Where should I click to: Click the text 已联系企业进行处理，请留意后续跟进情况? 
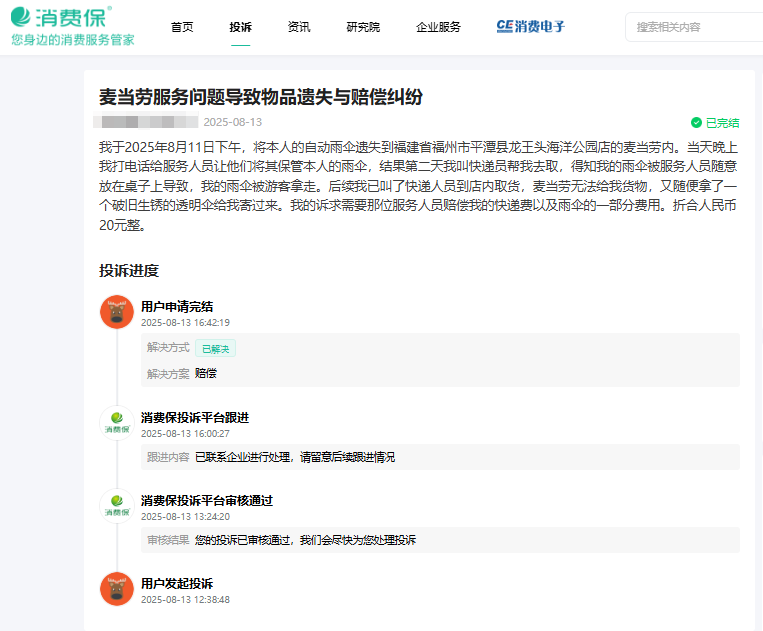click(x=295, y=457)
